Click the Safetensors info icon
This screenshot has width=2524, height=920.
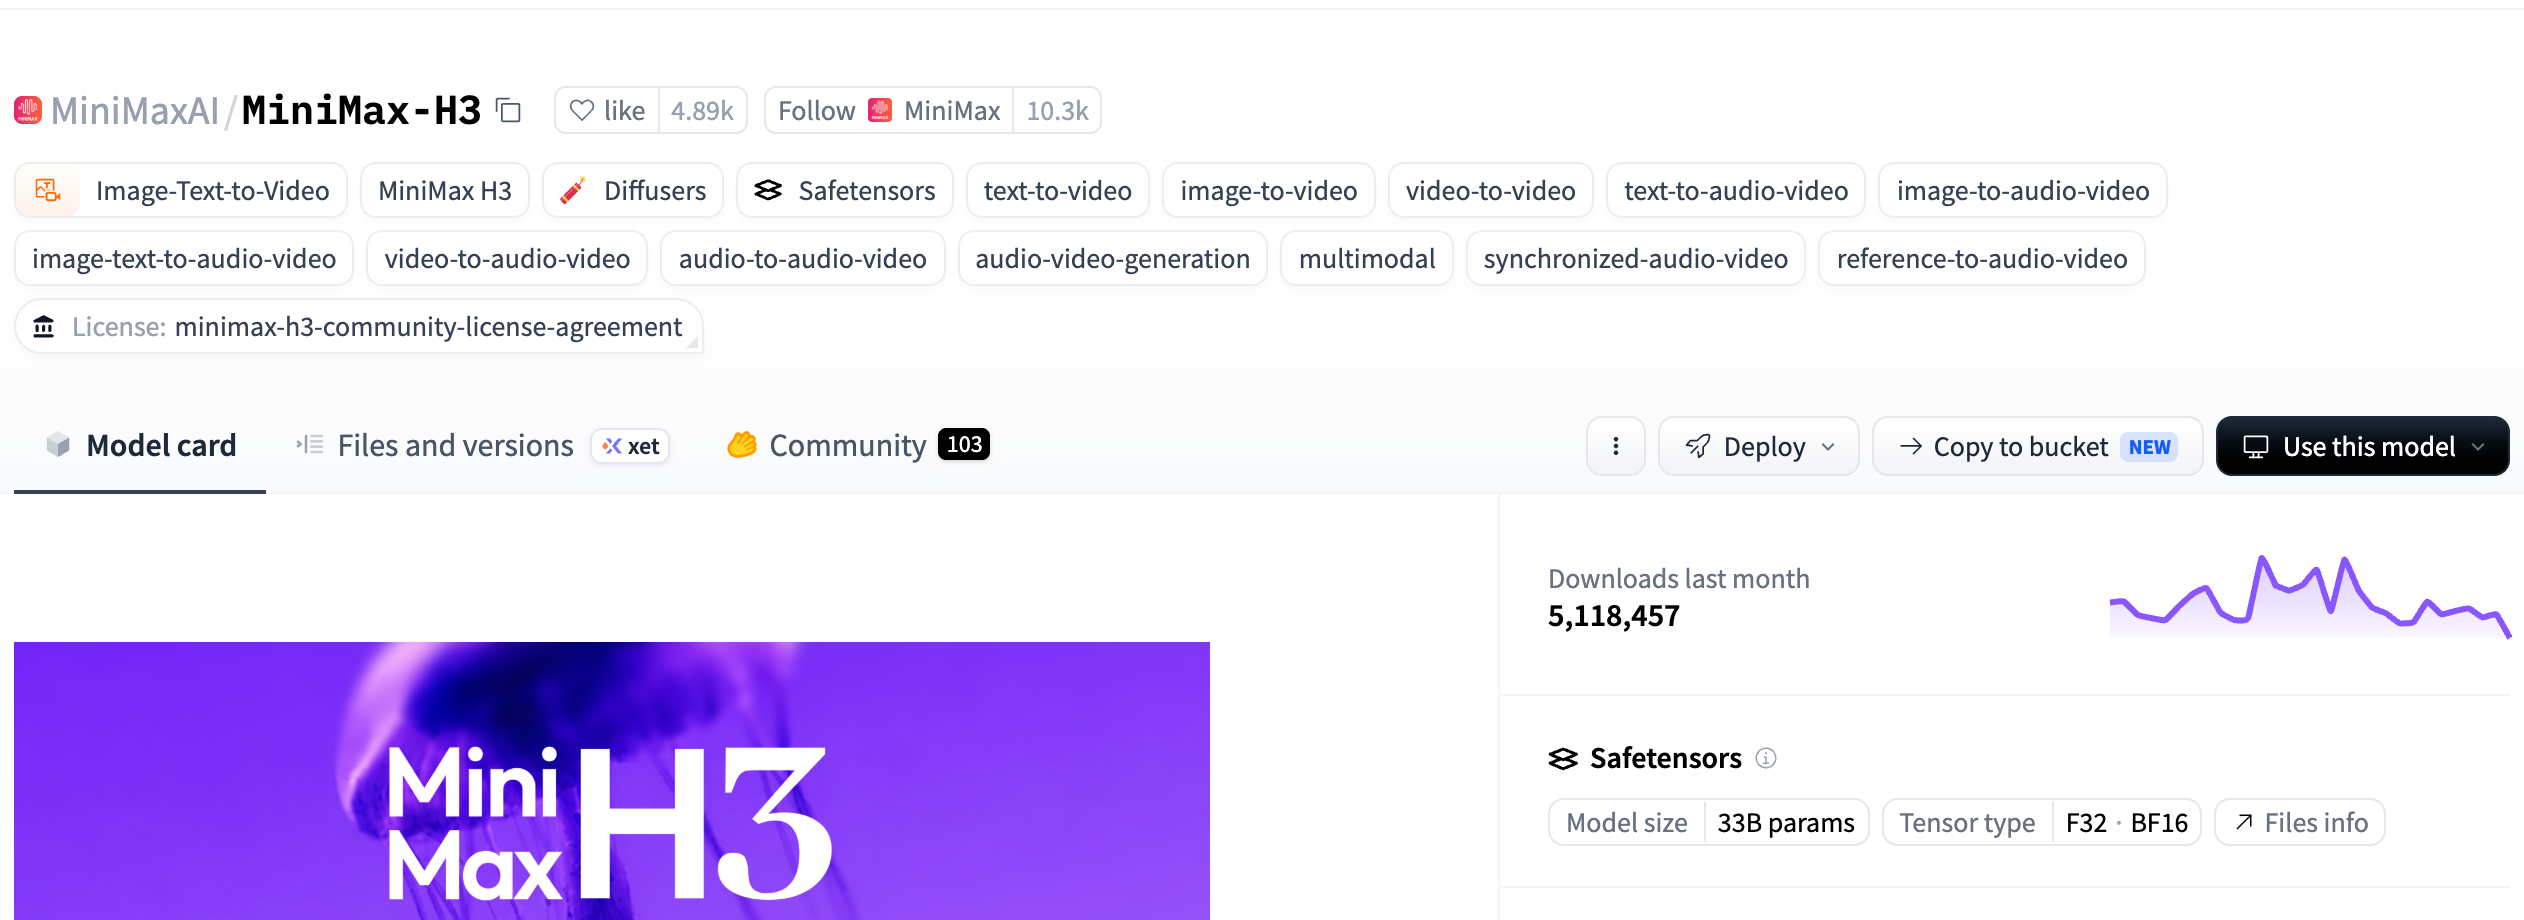pyautogui.click(x=1766, y=758)
